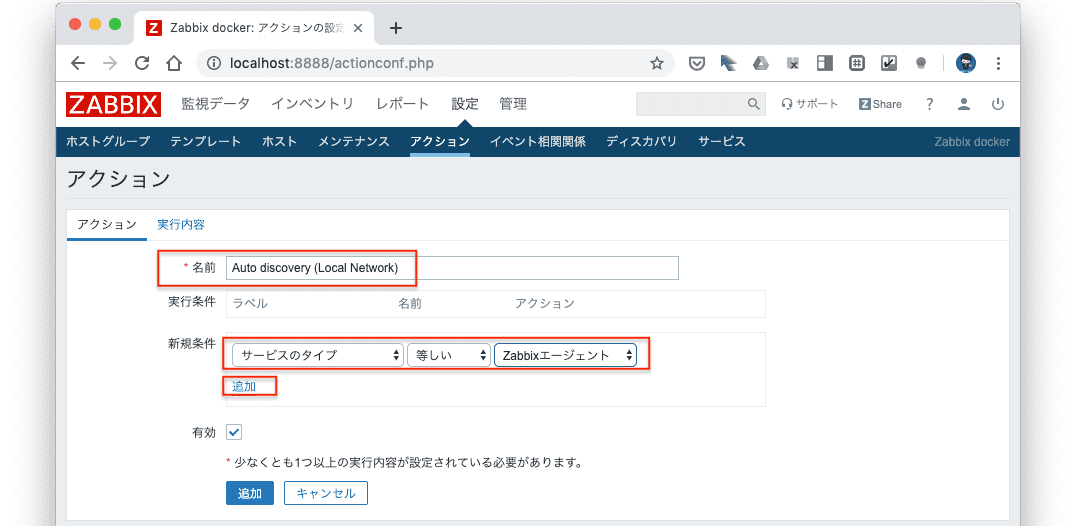Open the Chrome profile avatar

click(x=966, y=64)
